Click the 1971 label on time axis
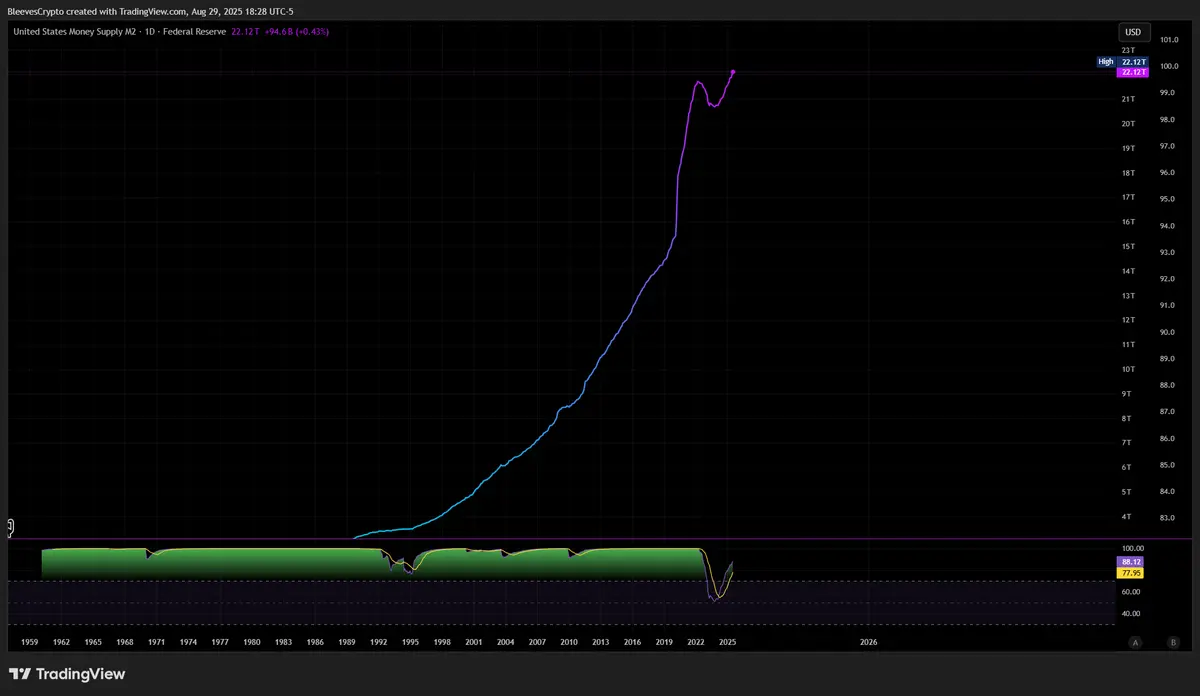 click(x=156, y=642)
